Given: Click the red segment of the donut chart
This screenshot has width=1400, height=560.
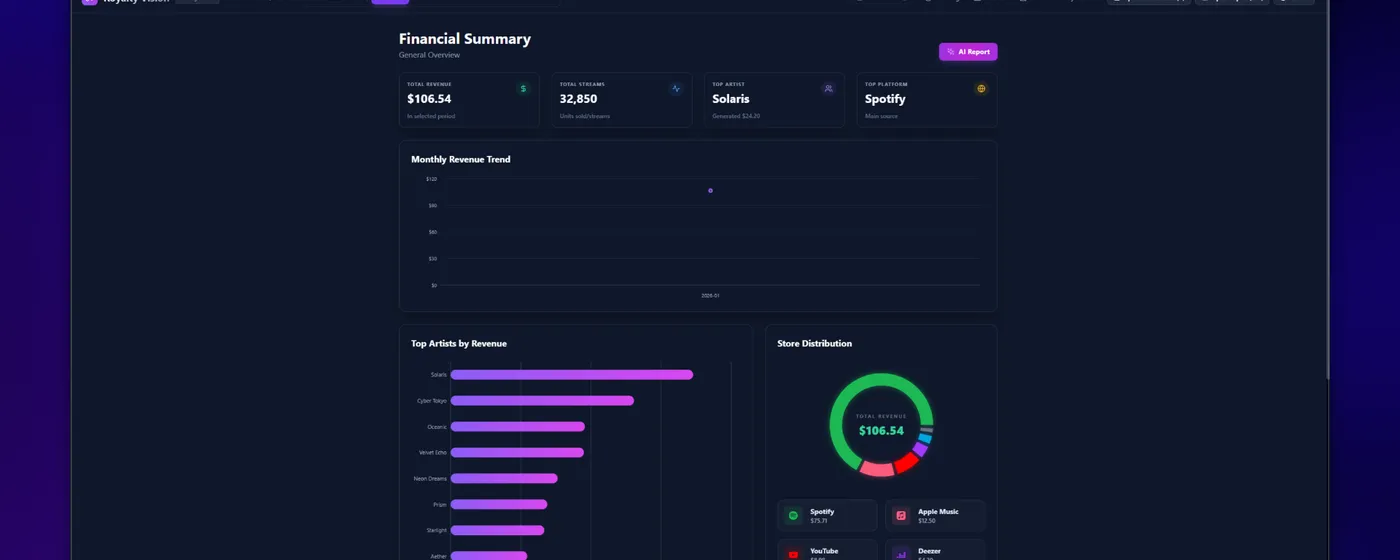Looking at the screenshot, I should pyautogui.click(x=907, y=462).
